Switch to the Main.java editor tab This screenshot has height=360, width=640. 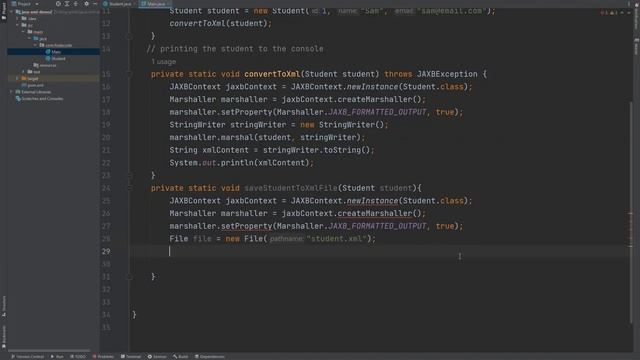pos(155,4)
